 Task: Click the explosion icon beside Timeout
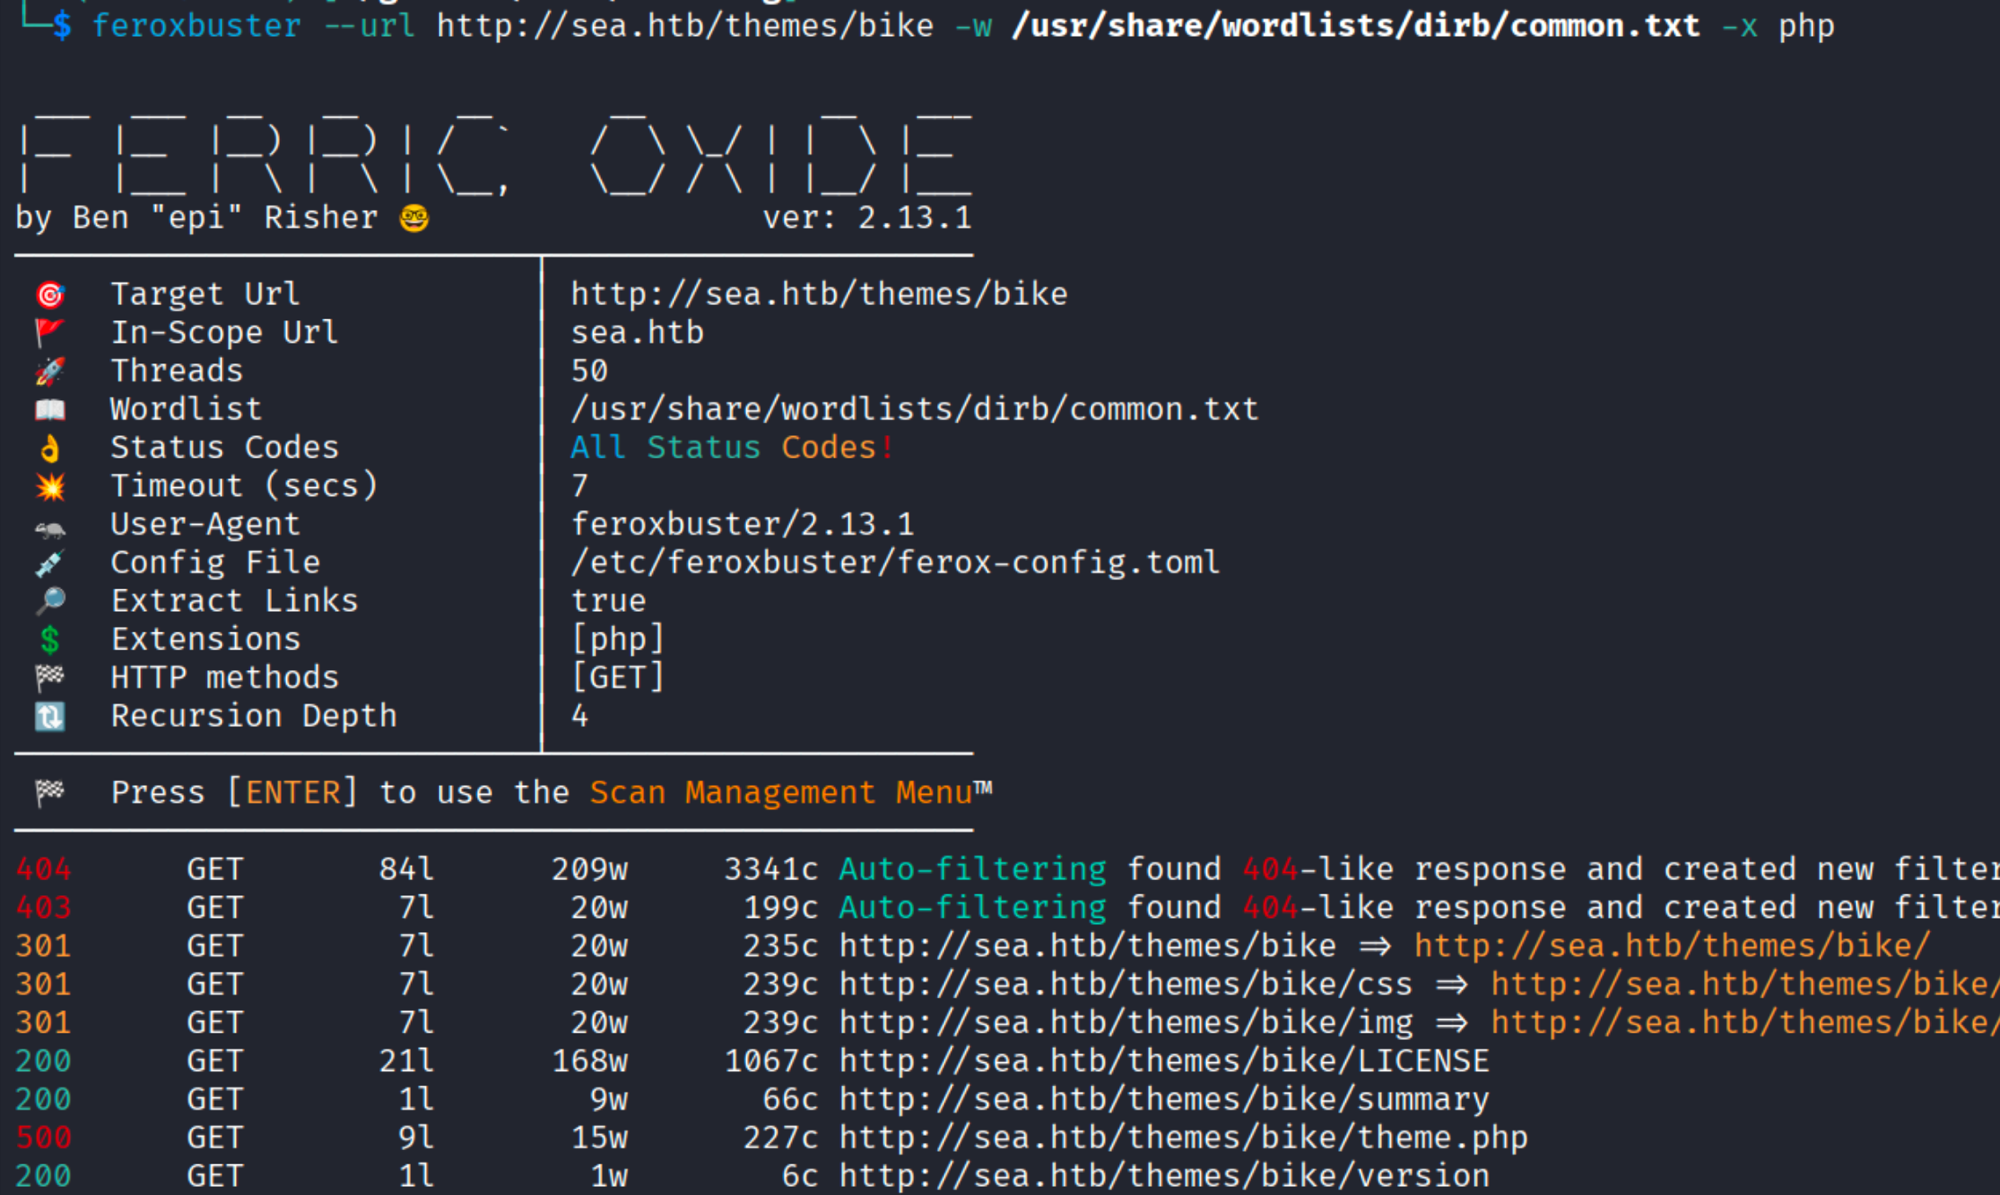[x=50, y=486]
